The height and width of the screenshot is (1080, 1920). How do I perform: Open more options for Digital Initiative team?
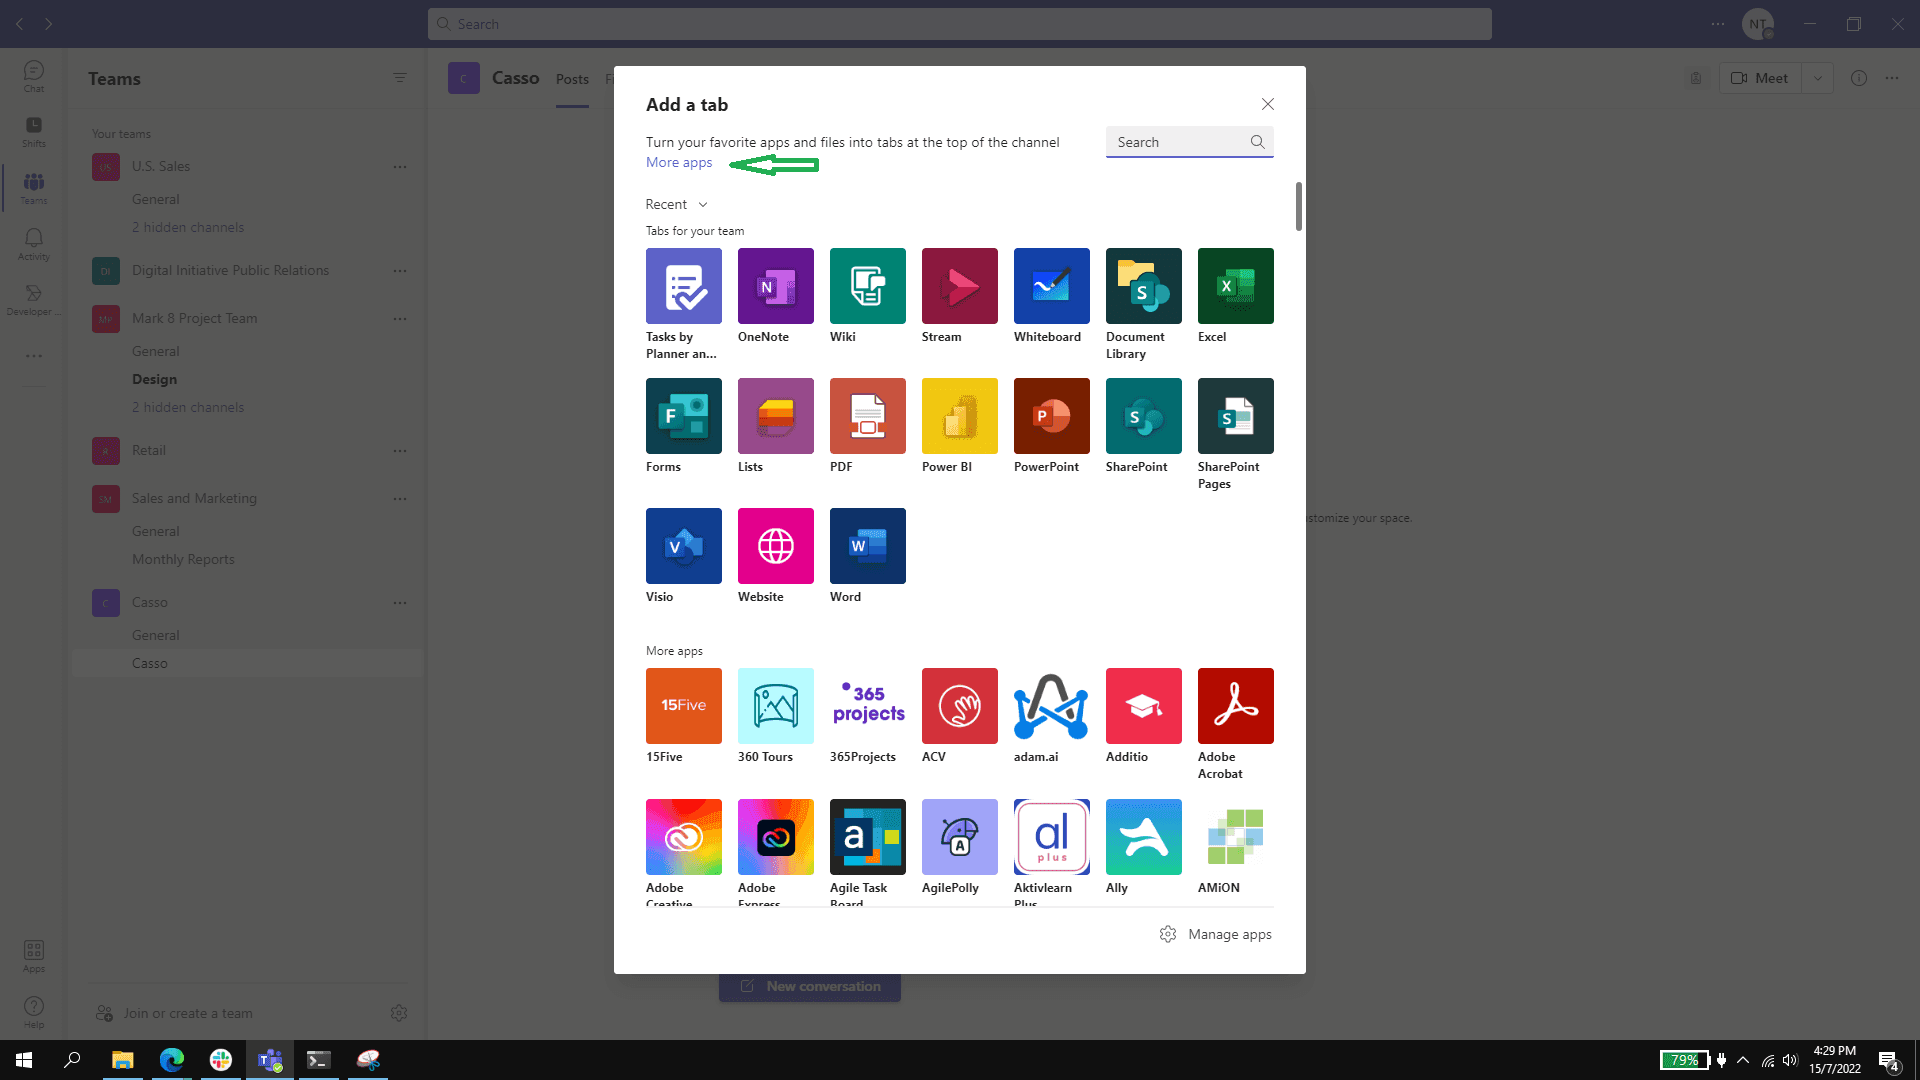[400, 270]
